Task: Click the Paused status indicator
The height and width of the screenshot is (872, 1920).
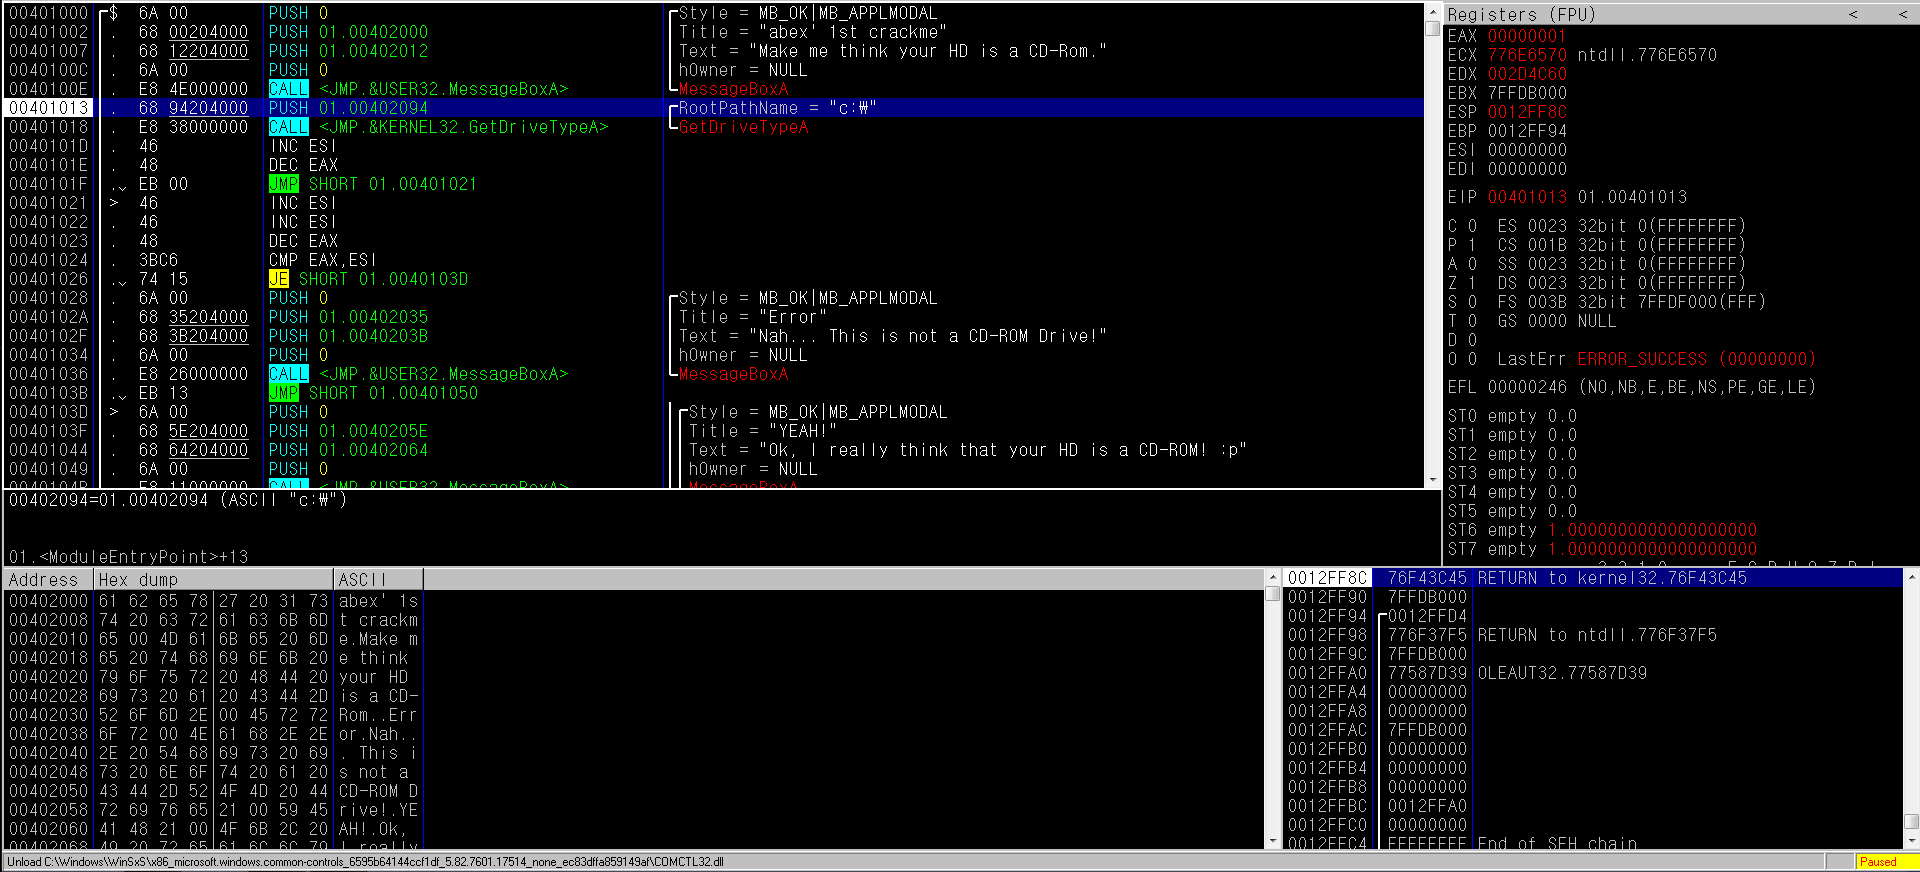Action: pyautogui.click(x=1886, y=862)
